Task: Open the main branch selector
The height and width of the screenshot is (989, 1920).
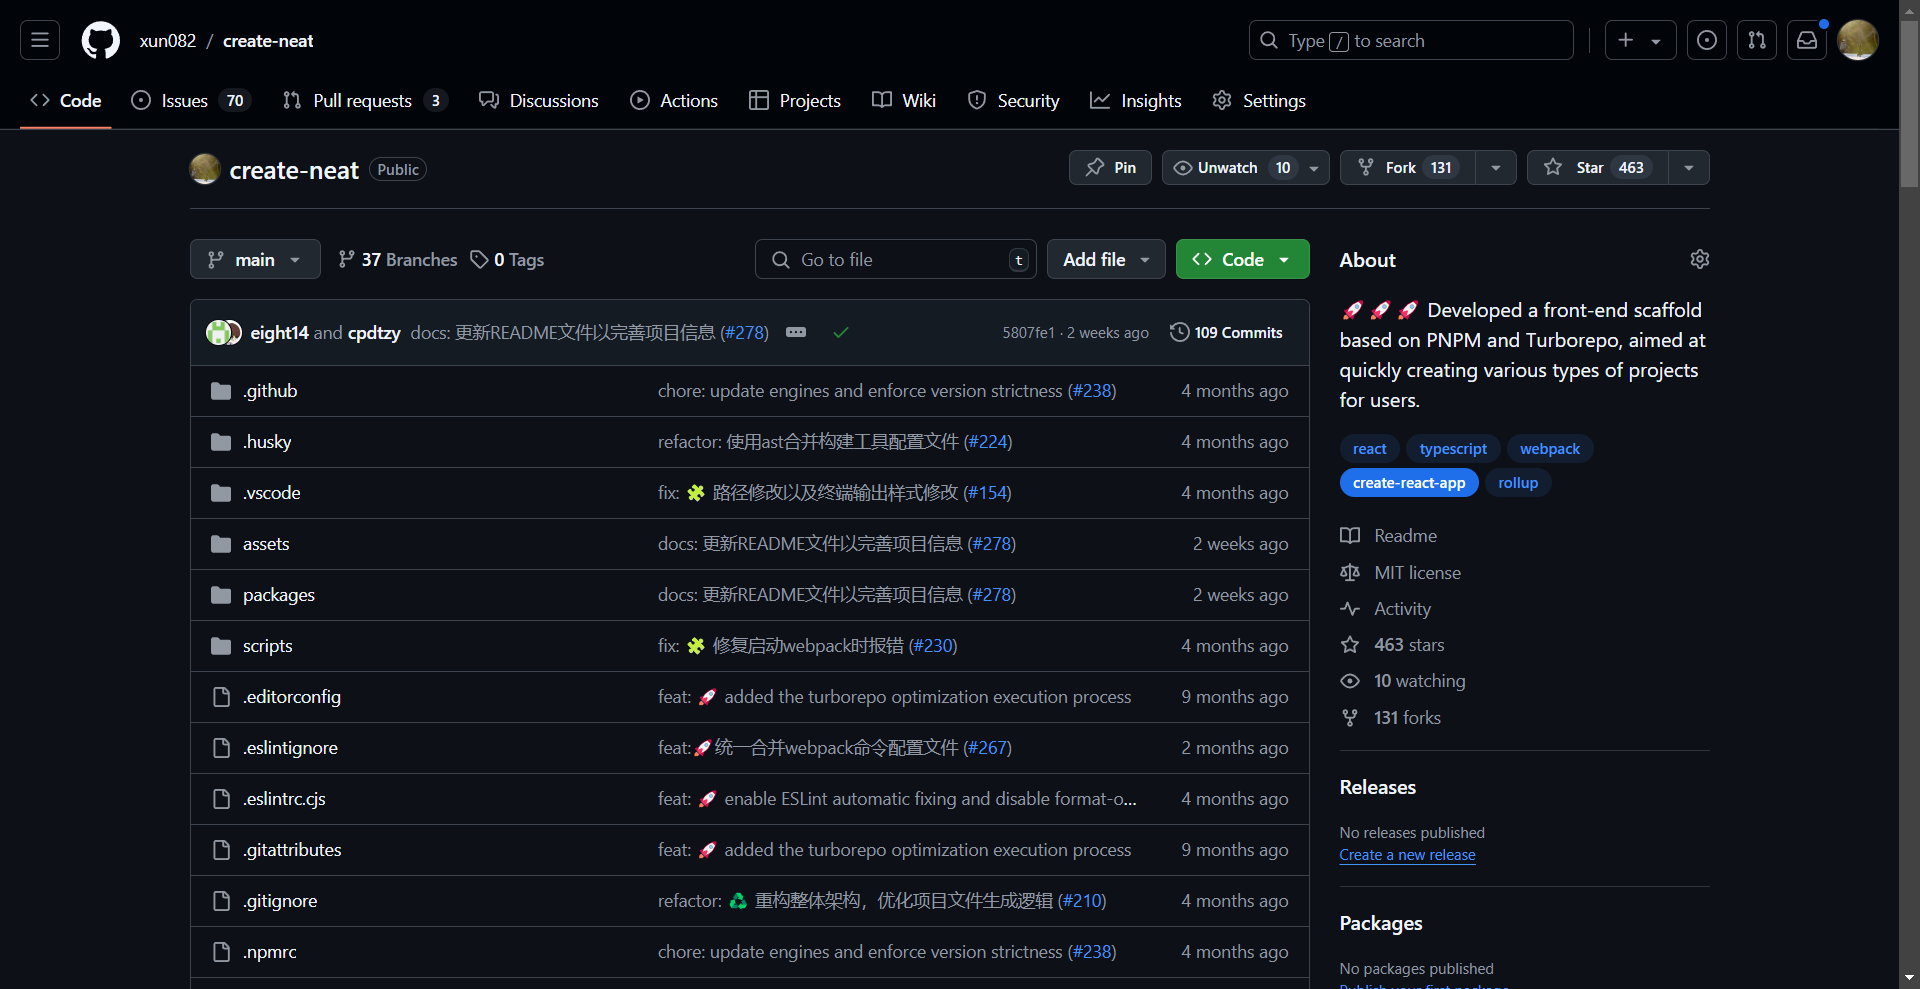Action: [x=255, y=259]
